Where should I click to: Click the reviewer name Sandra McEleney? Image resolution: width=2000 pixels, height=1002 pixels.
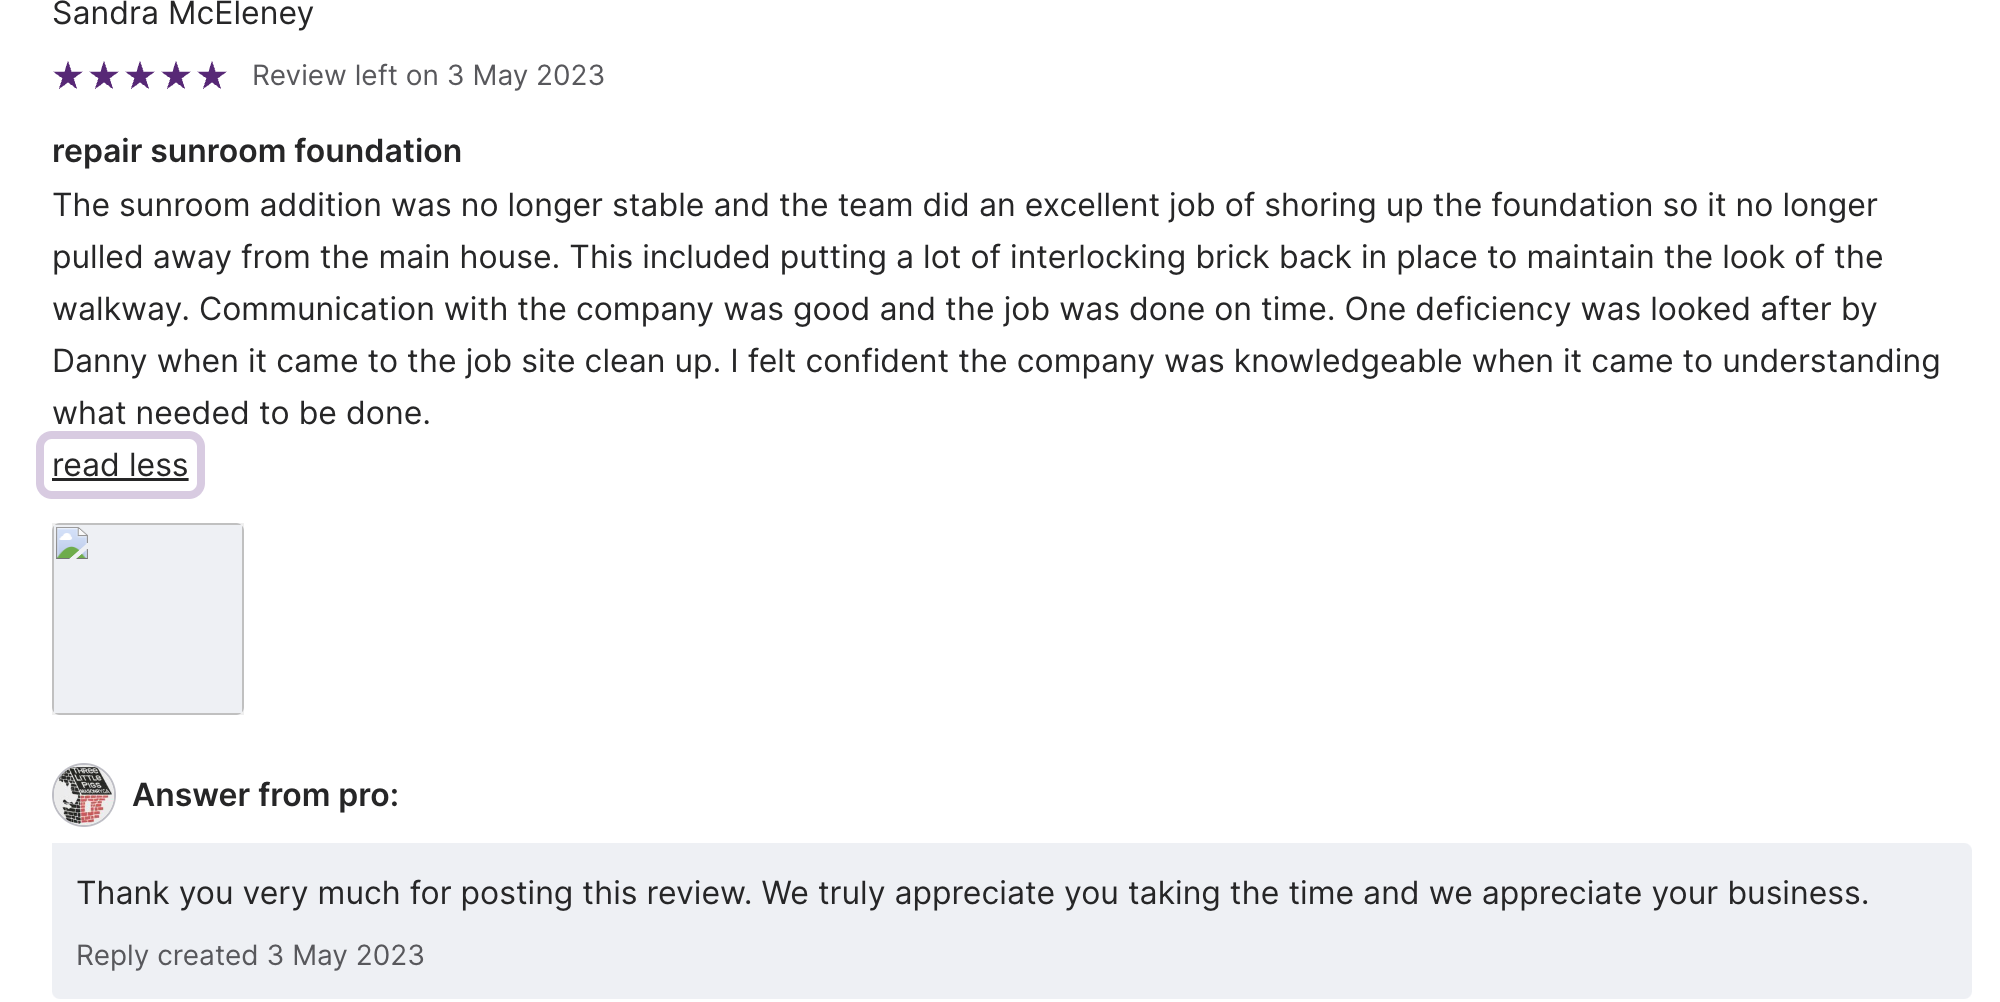183,14
